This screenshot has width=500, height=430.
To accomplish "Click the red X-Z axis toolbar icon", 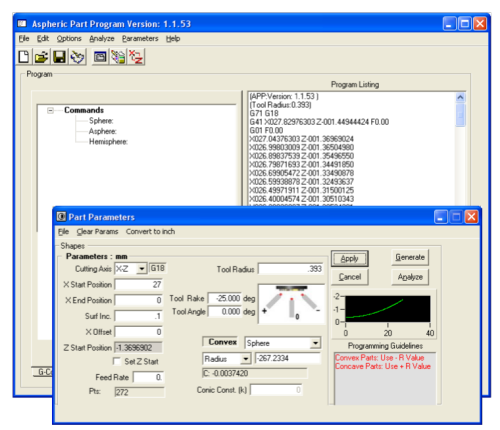I will 136,57.
